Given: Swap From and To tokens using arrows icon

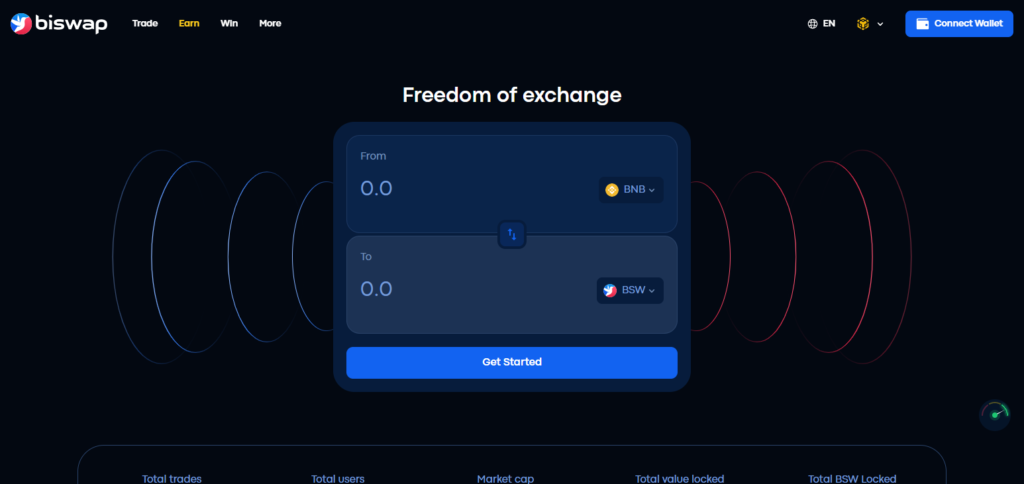Looking at the screenshot, I should tap(512, 234).
